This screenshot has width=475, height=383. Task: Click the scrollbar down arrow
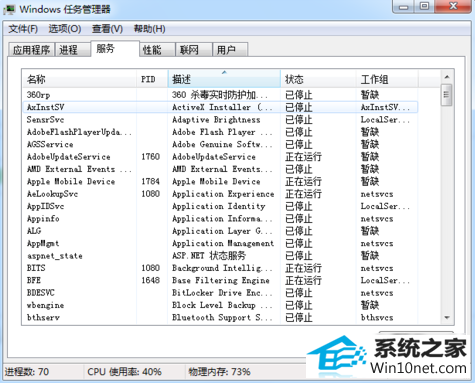coord(447,318)
